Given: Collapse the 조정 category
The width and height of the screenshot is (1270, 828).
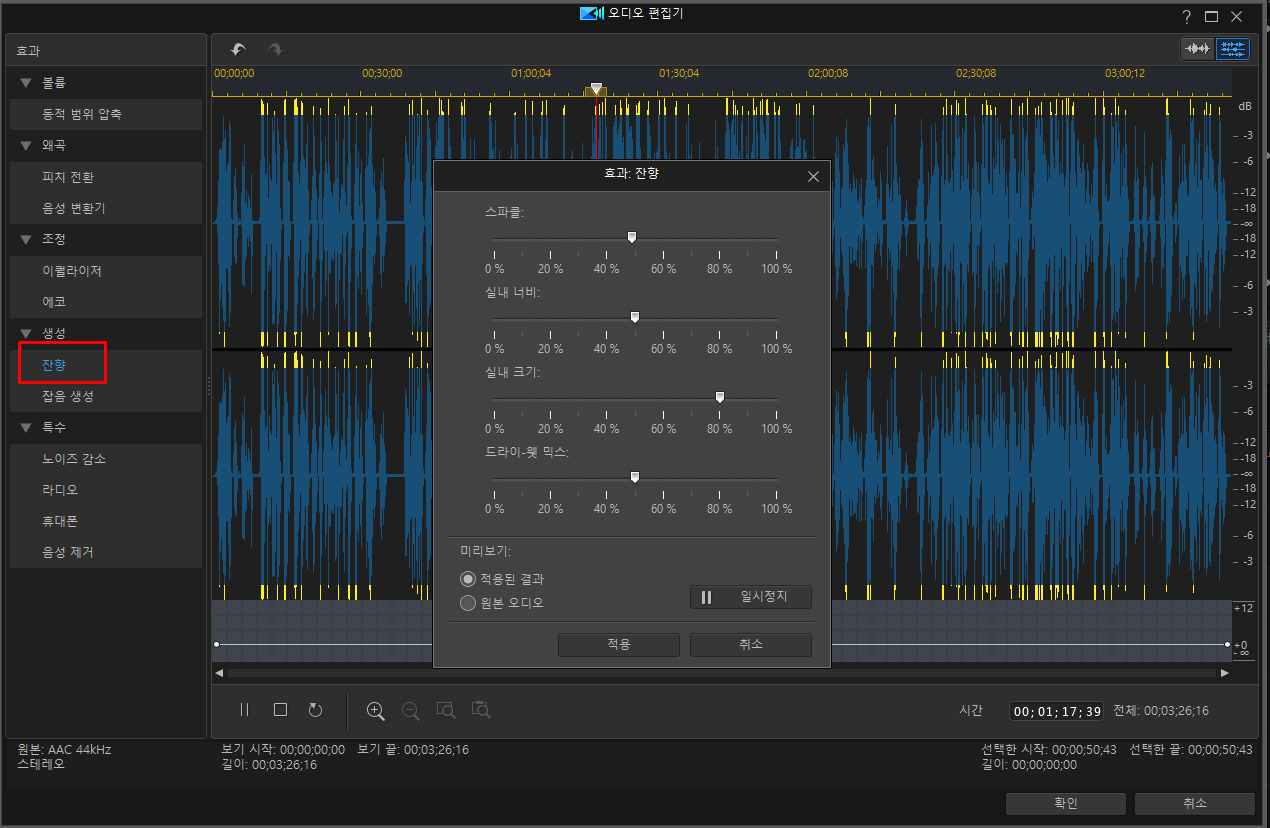Looking at the screenshot, I should pyautogui.click(x=26, y=240).
